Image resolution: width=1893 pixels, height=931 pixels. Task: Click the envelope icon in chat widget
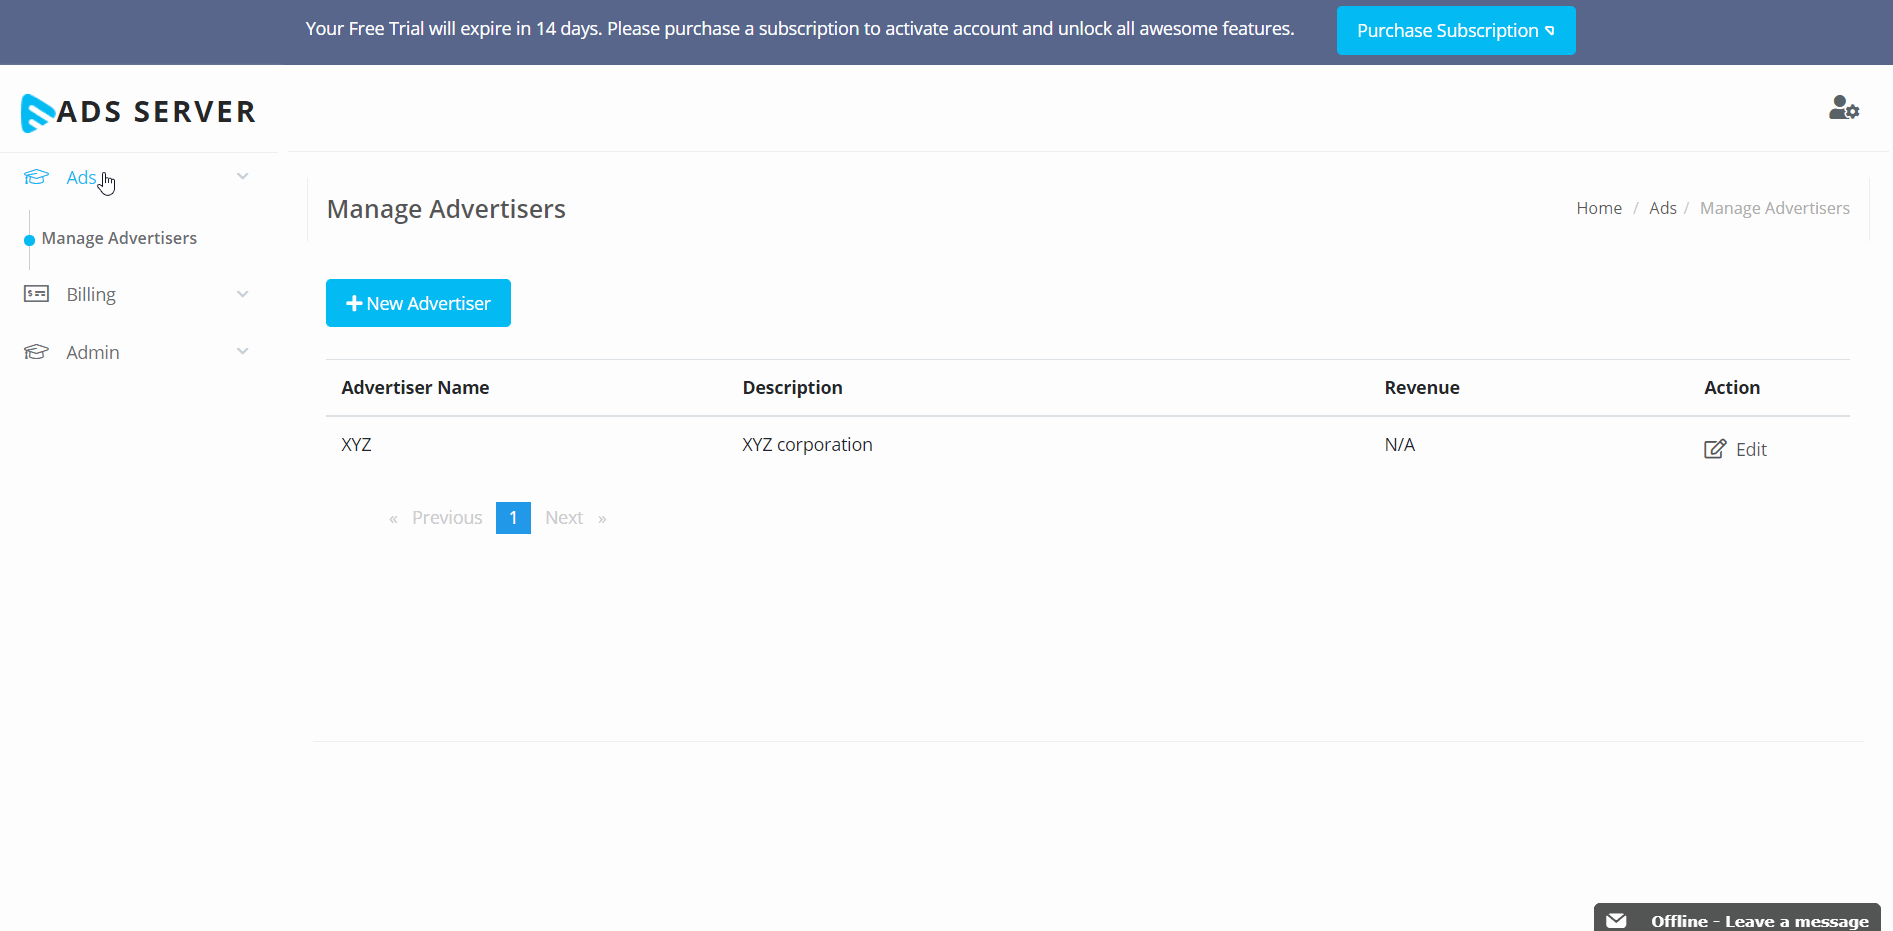pyautogui.click(x=1616, y=921)
